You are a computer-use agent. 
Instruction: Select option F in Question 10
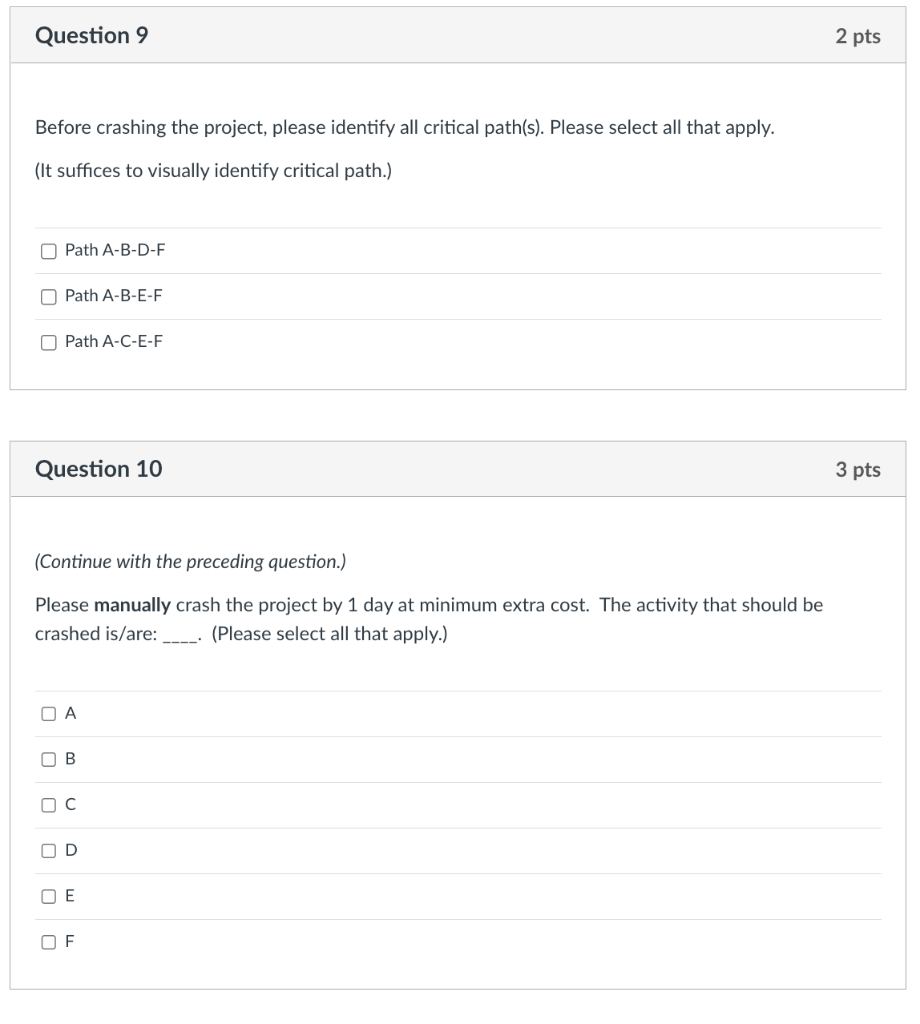pyautogui.click(x=48, y=941)
